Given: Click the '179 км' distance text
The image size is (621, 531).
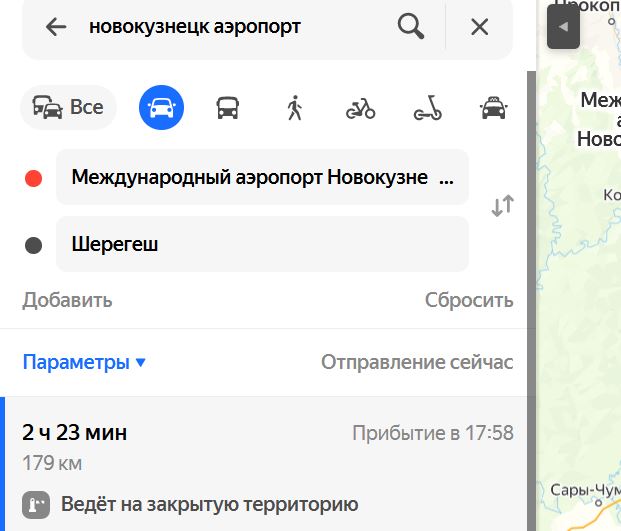Looking at the screenshot, I should tap(52, 463).
